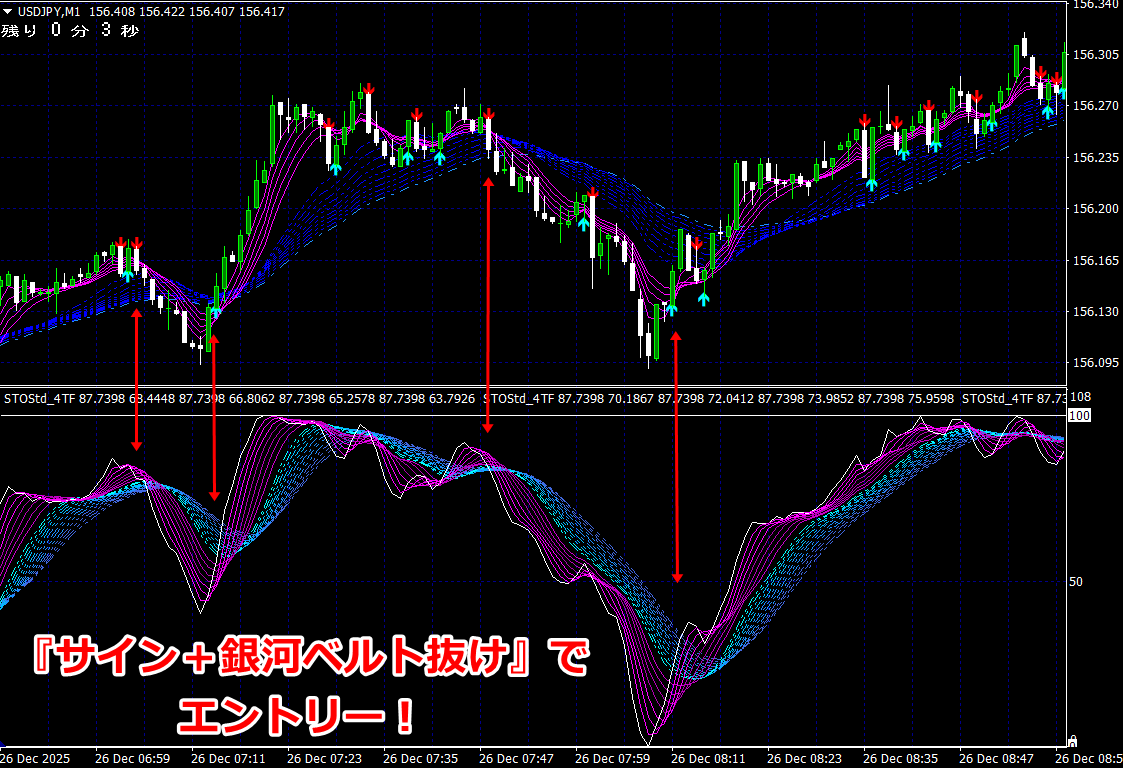Click the 156.270 price axis label
Image resolution: width=1123 pixels, height=768 pixels.
(1096, 106)
